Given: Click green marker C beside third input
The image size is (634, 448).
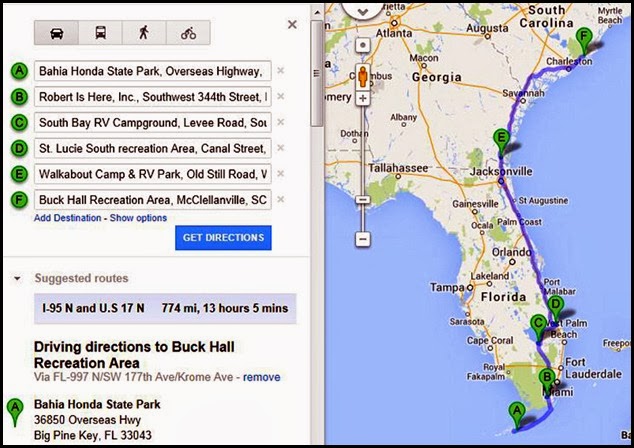Looking at the screenshot, I should pyautogui.click(x=19, y=123).
